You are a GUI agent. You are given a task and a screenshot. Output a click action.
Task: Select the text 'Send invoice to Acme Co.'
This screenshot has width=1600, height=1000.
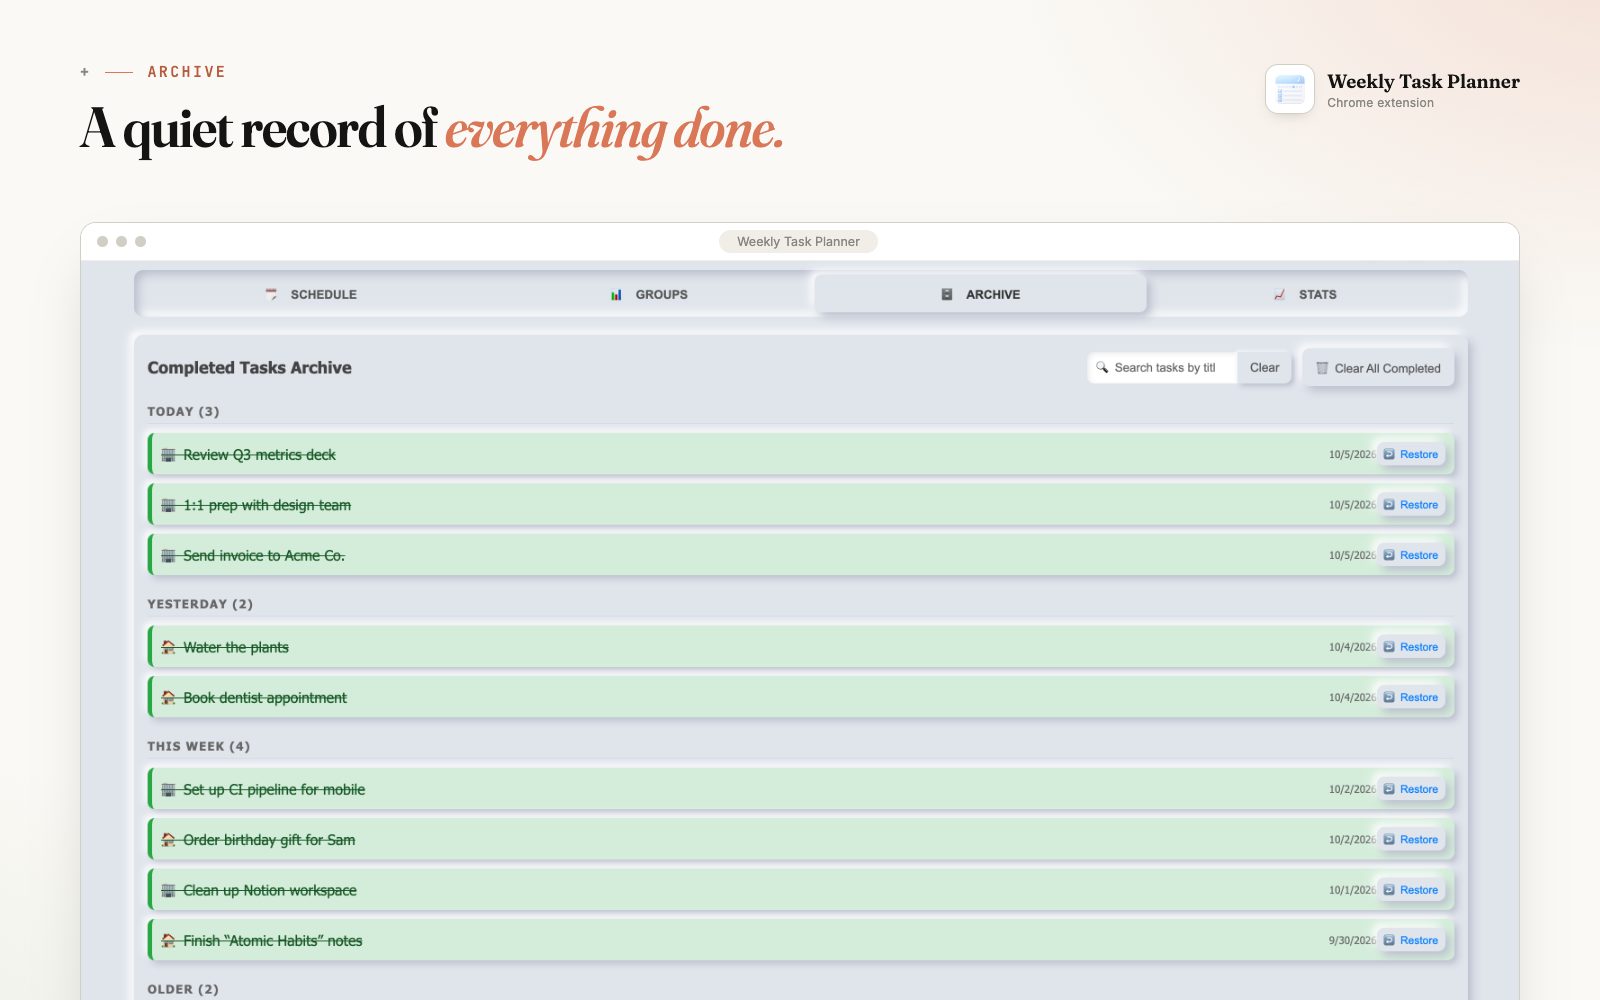pos(264,556)
